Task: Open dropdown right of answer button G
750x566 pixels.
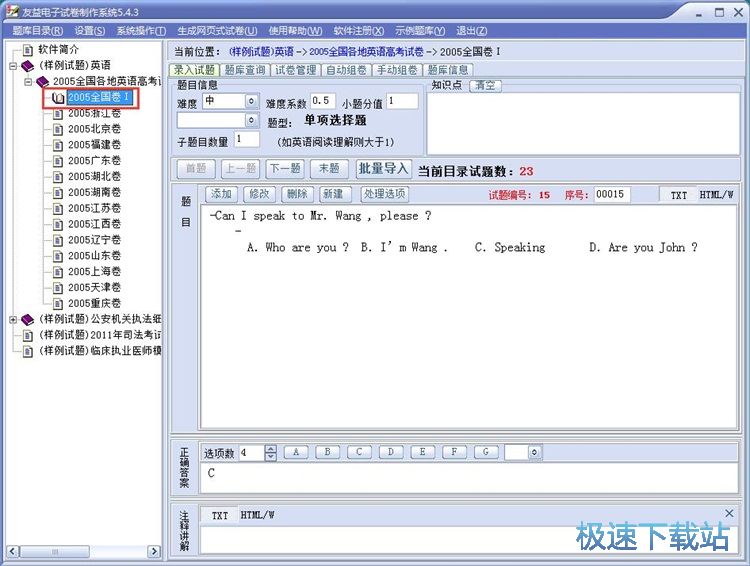Action: pos(534,452)
